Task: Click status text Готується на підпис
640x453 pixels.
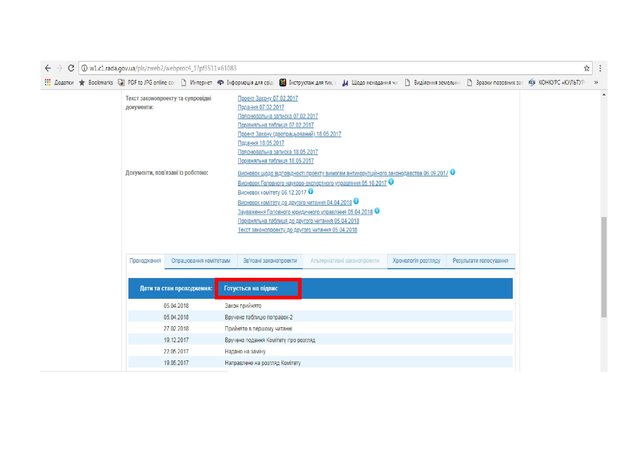Action: click(251, 289)
